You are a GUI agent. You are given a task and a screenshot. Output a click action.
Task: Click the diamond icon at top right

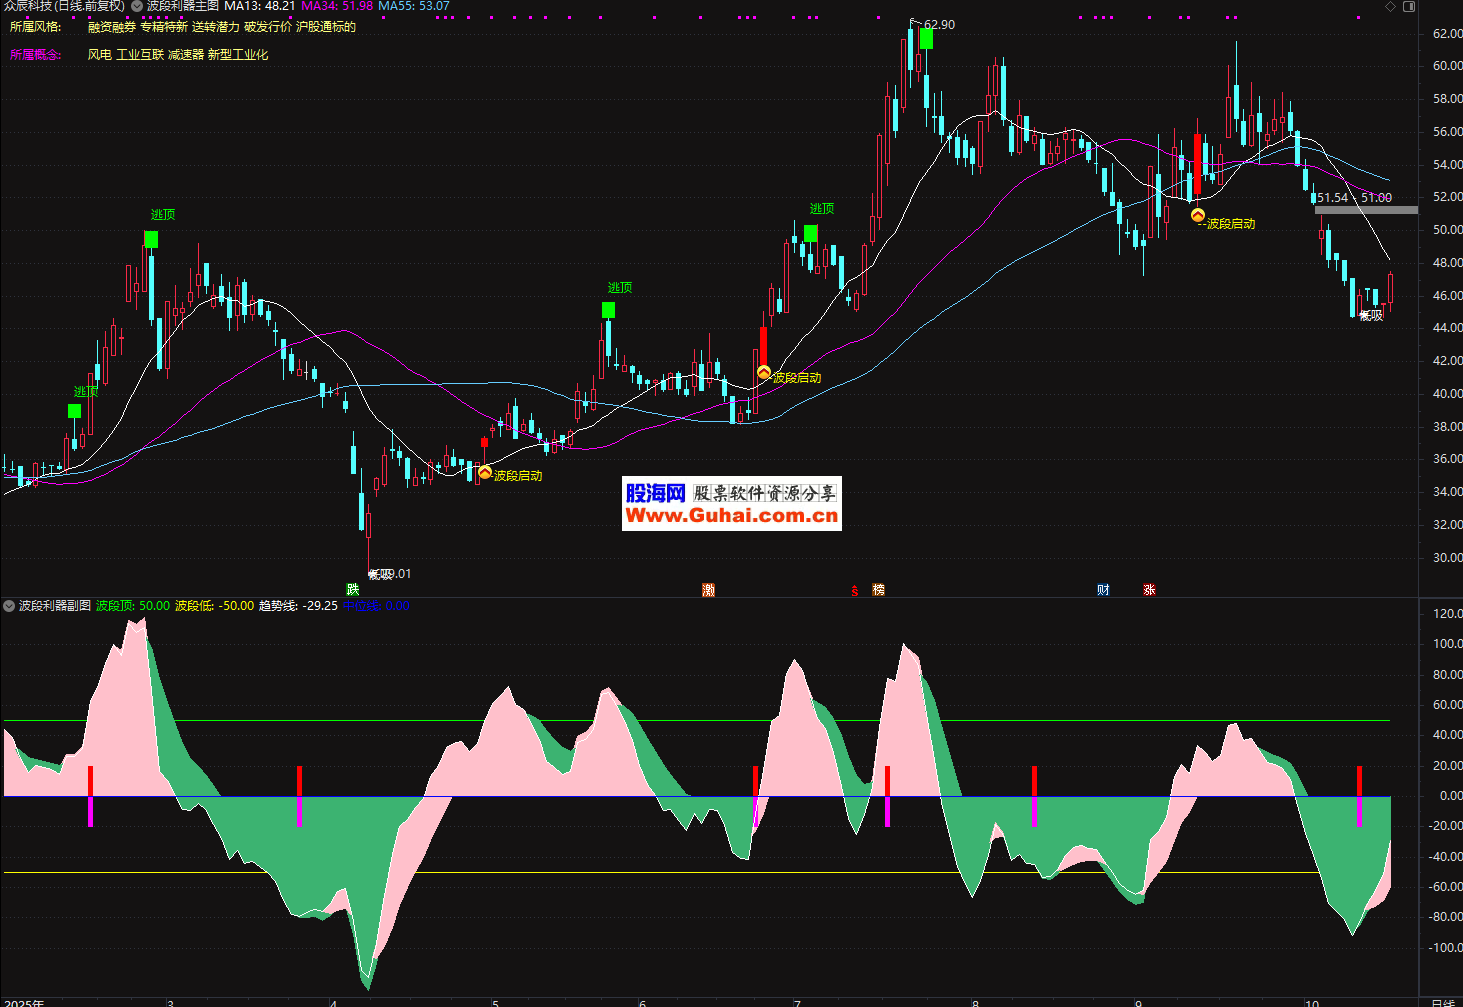[x=1390, y=7]
